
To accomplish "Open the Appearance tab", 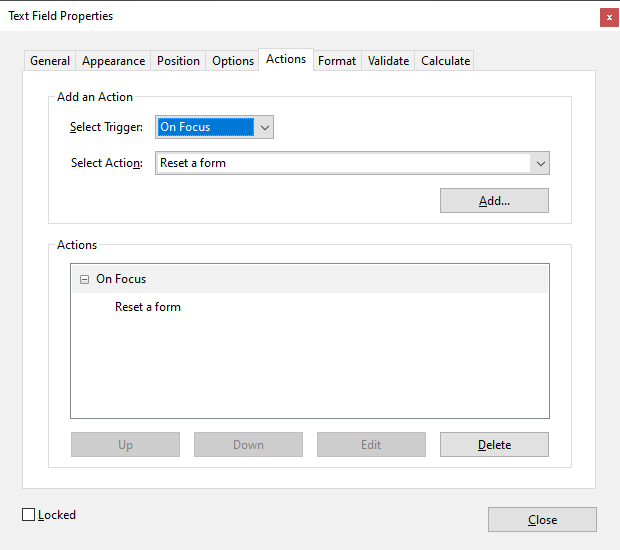I will pos(113,61).
